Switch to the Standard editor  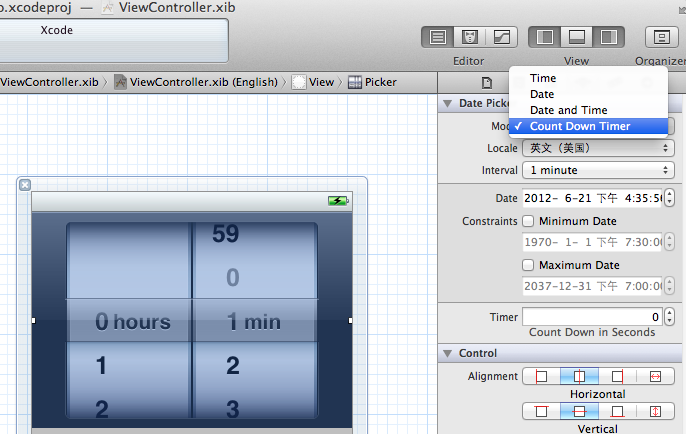pos(438,37)
